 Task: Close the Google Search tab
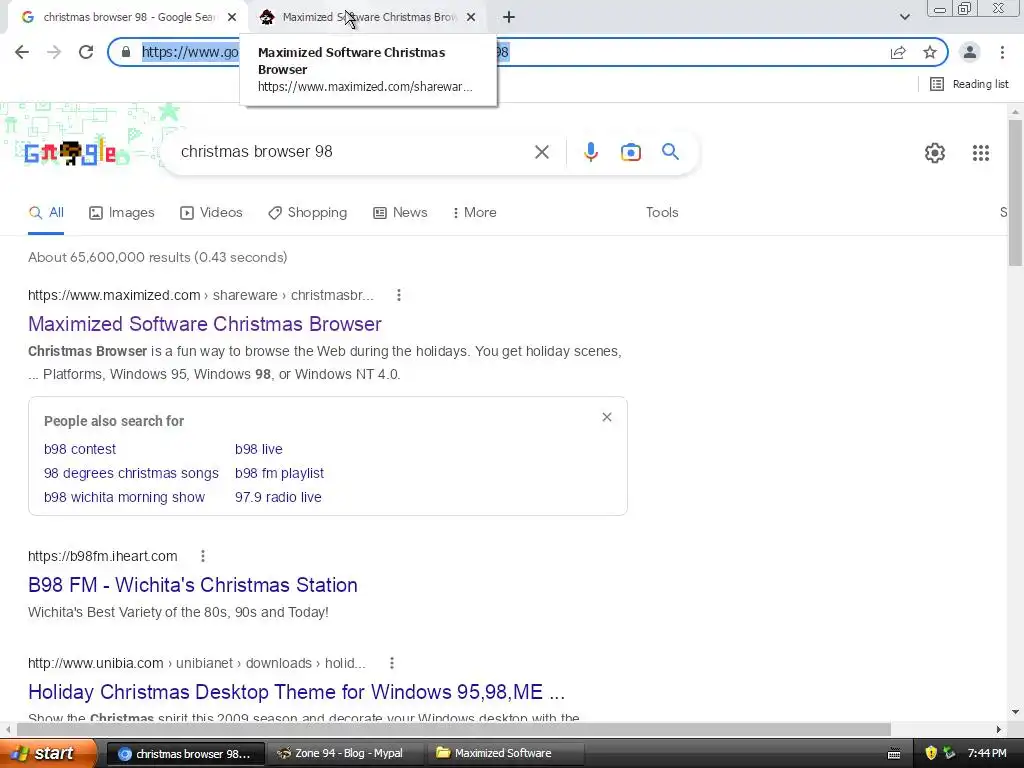point(232,17)
